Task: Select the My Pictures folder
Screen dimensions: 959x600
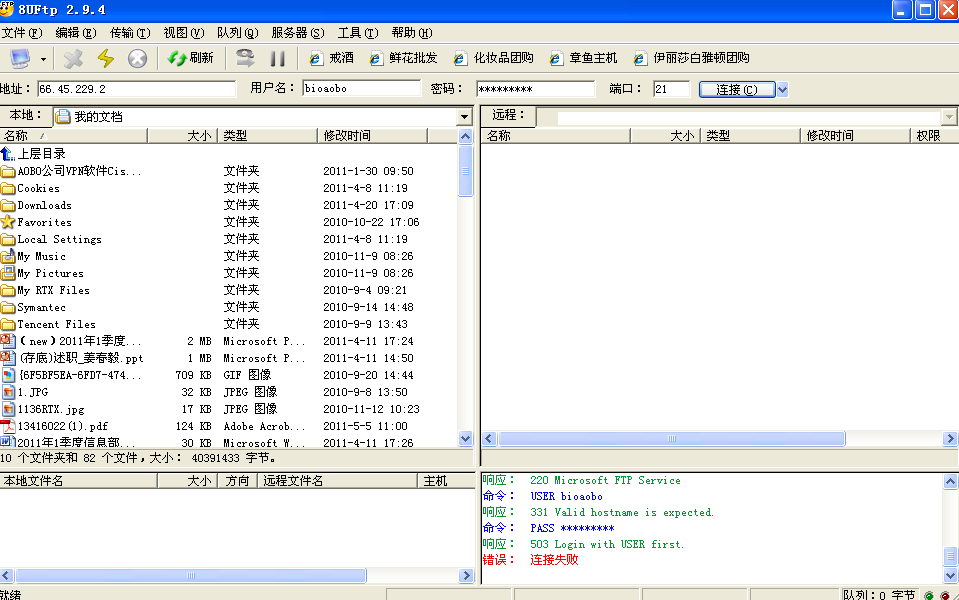Action: (x=42, y=273)
